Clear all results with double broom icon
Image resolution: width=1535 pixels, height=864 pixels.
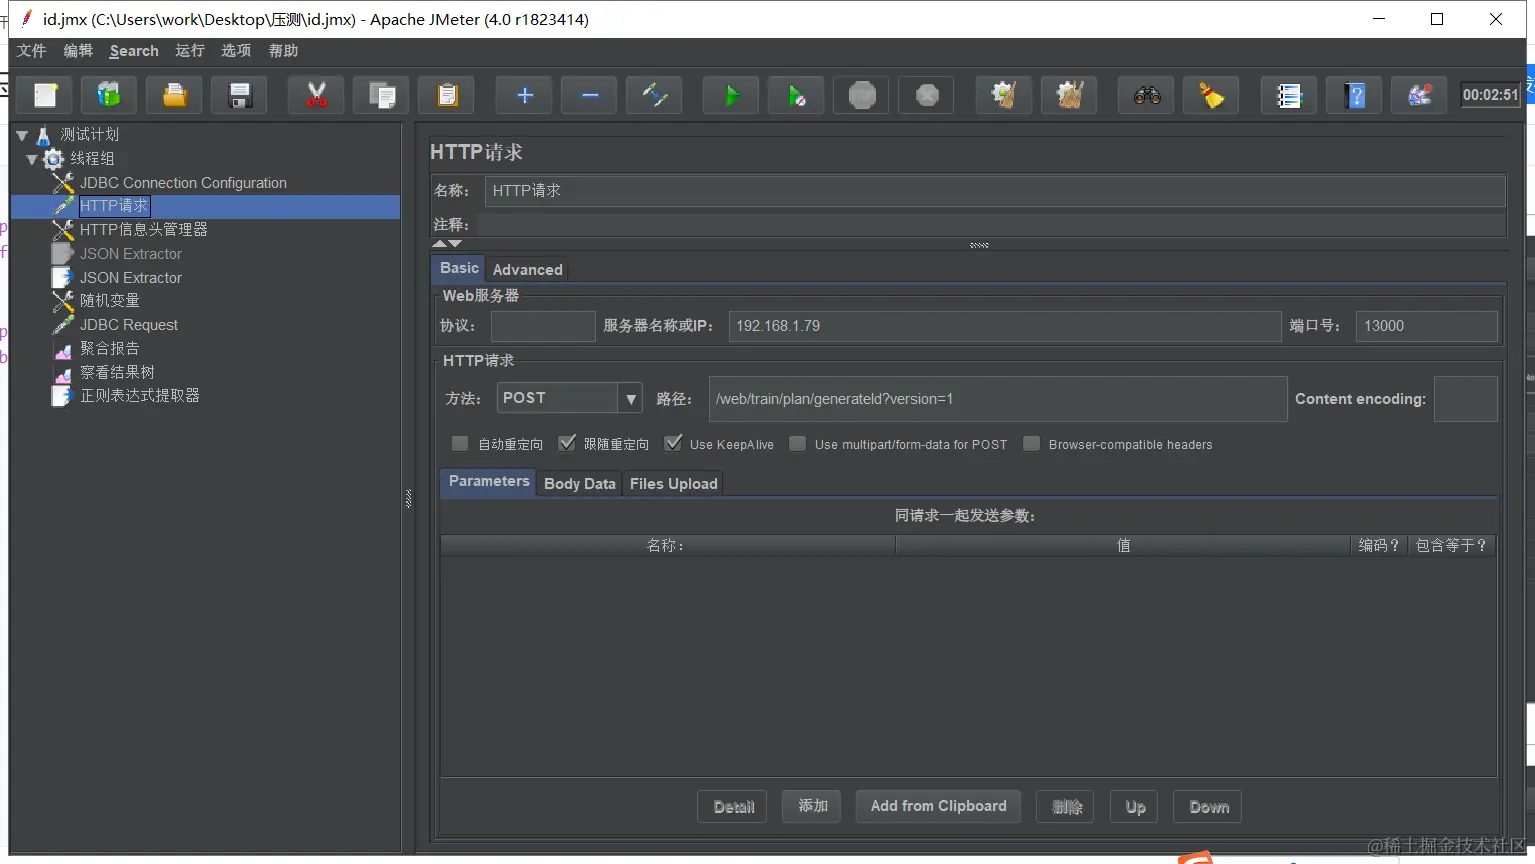click(x=1069, y=95)
